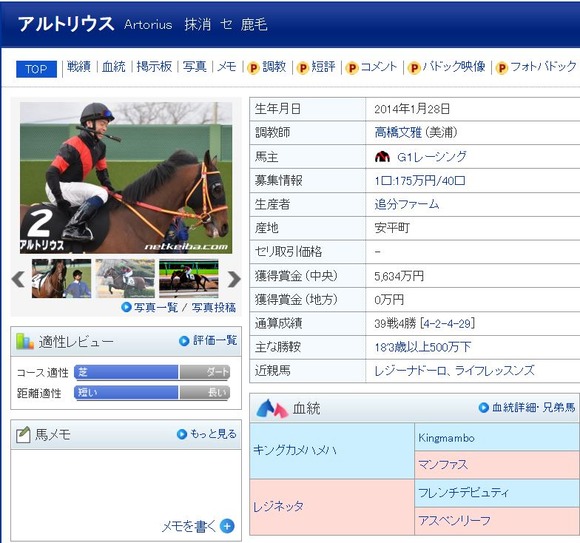Switch to the 戦績 tab
This screenshot has width=580, height=543.
79,67
